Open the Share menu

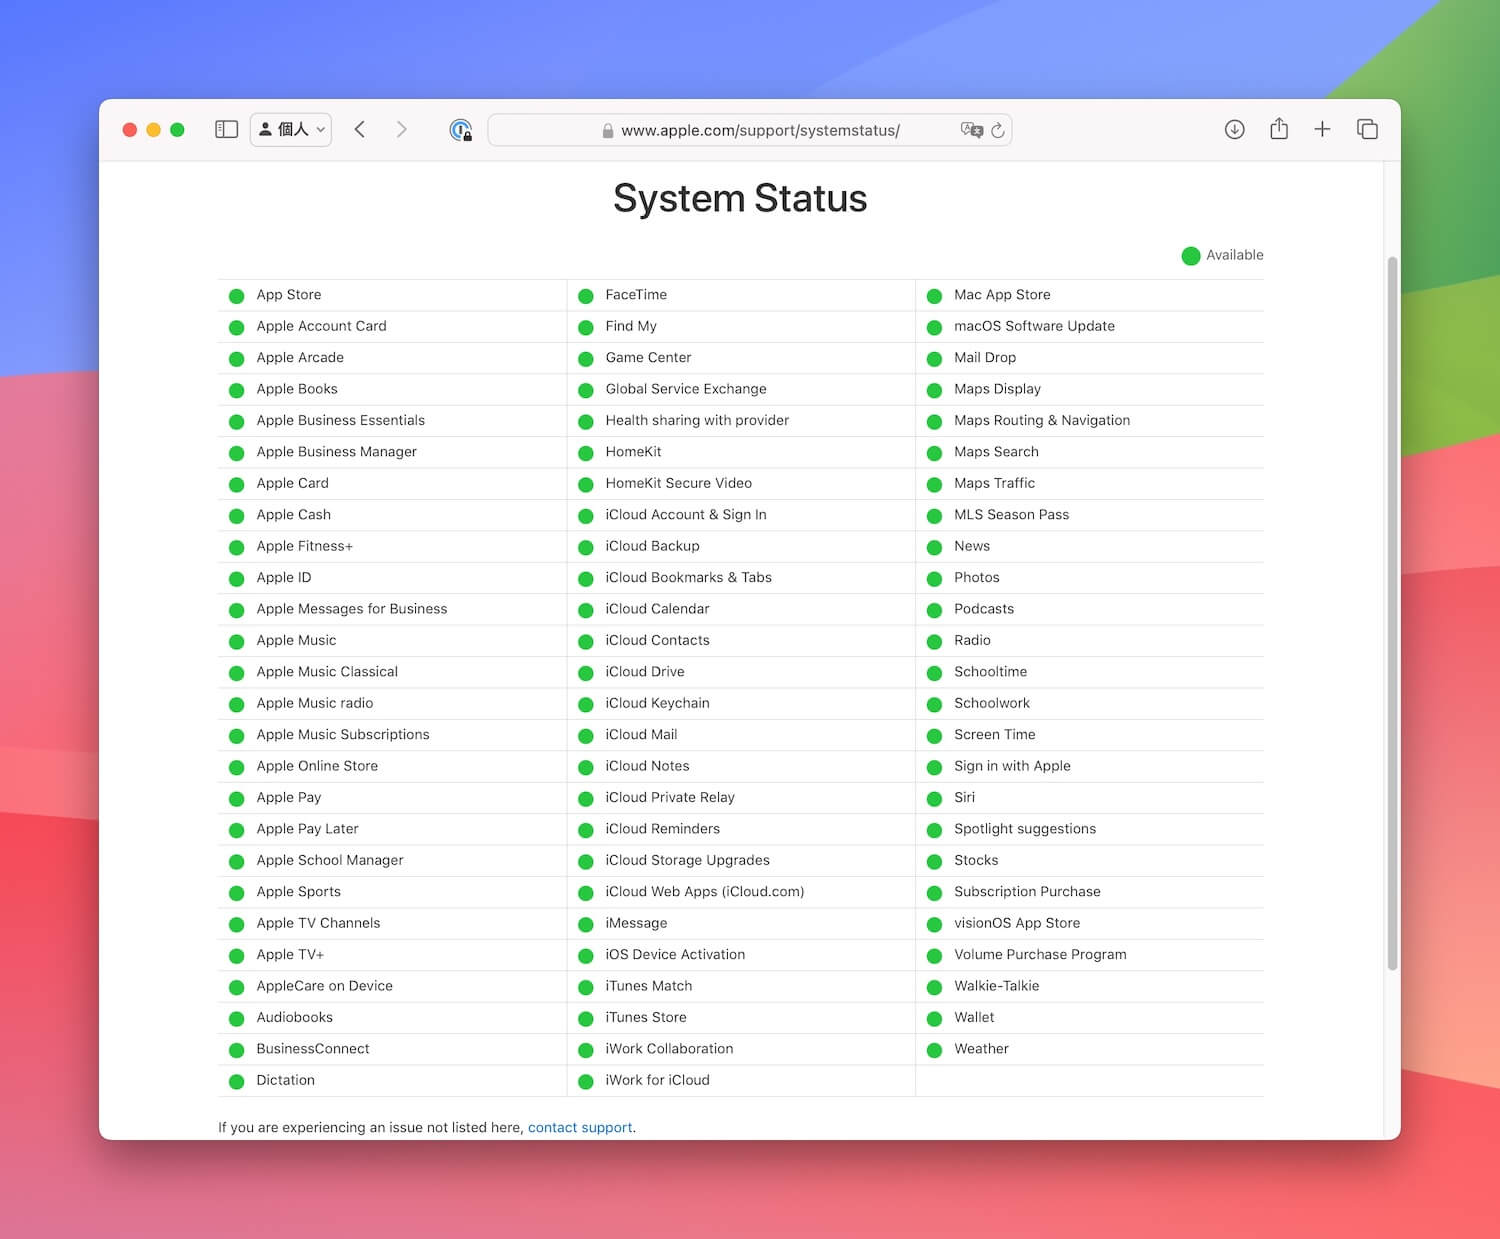click(1279, 128)
